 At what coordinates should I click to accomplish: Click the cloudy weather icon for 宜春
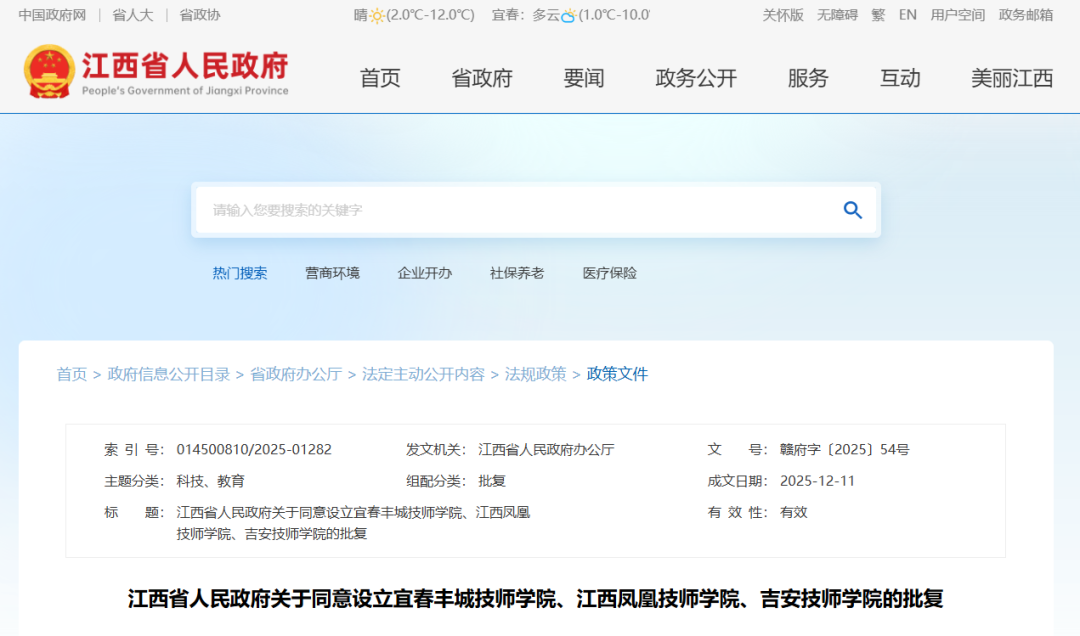(568, 15)
